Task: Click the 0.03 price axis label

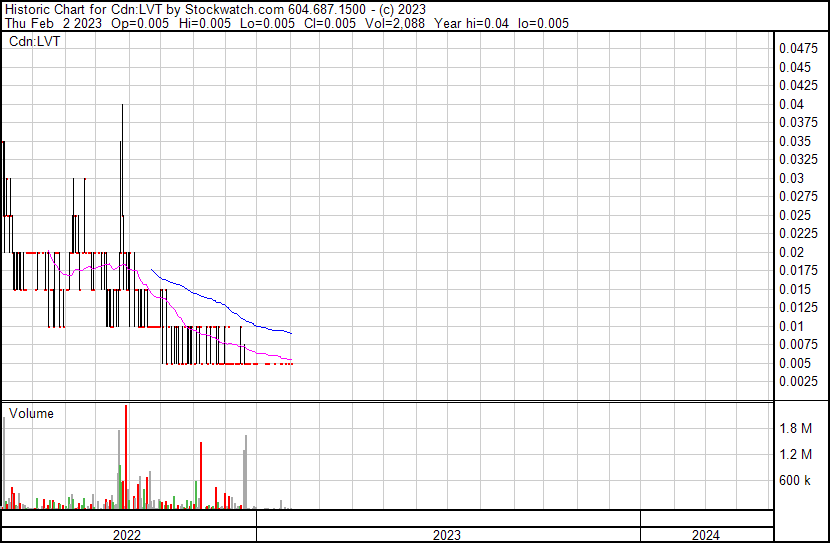Action: click(x=791, y=178)
